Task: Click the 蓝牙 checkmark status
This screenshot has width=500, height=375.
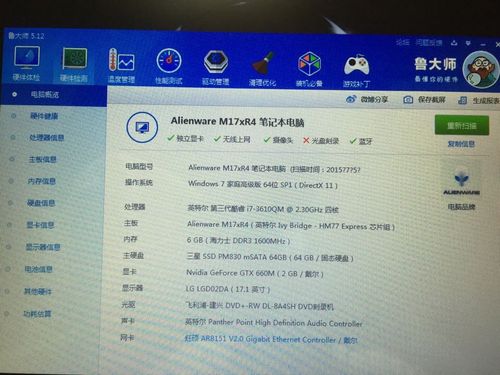Action: 361,141
